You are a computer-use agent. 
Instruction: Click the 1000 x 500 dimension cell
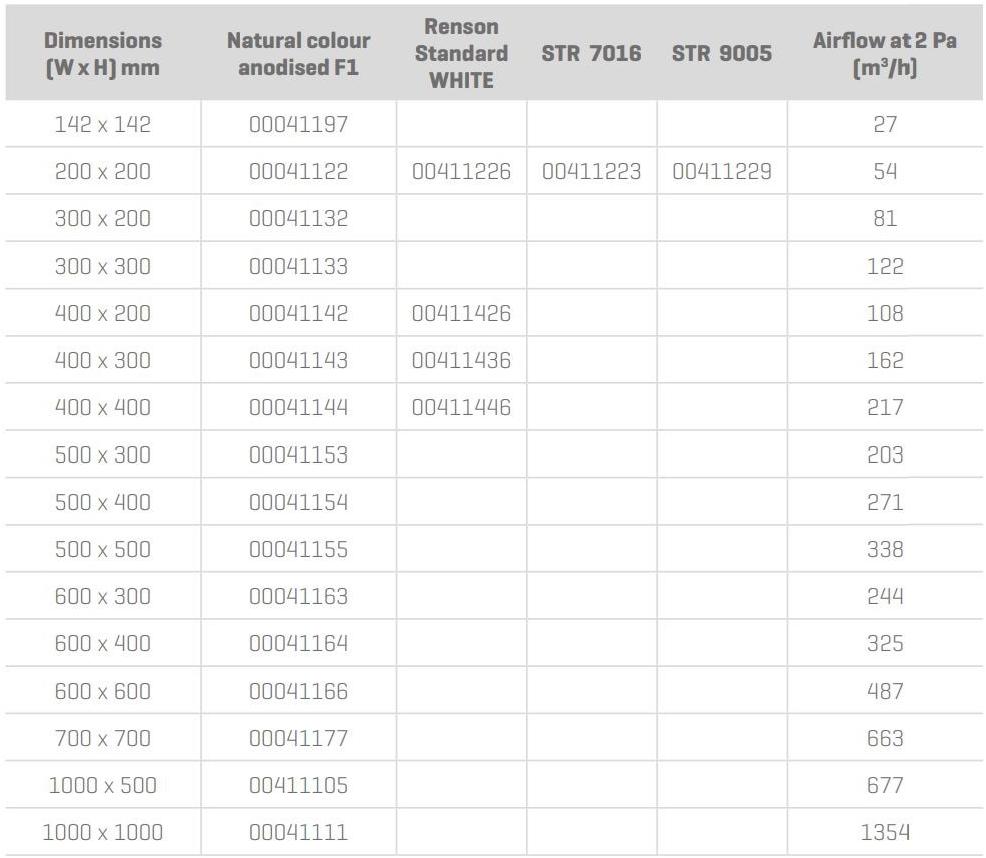coord(103,785)
